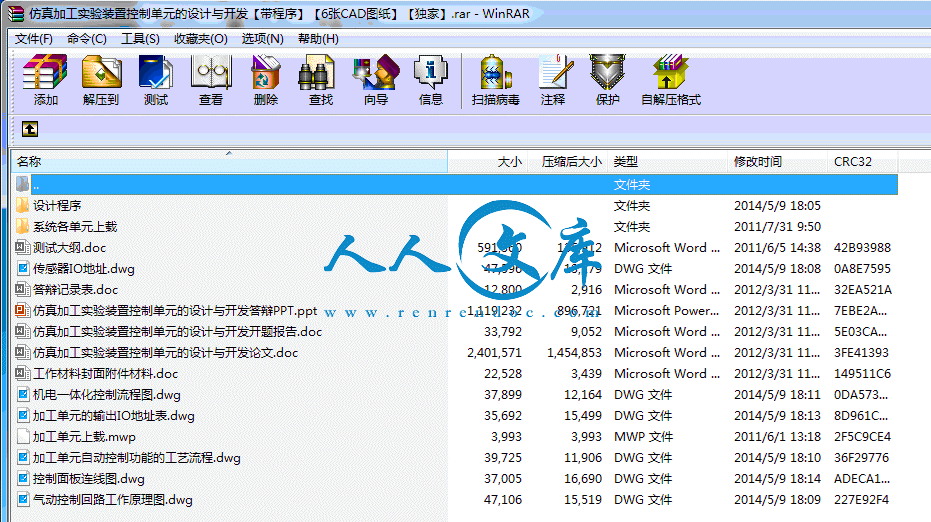
Task: Select 加工单元的输出IO地址表.dwg file name
Action: point(114,416)
